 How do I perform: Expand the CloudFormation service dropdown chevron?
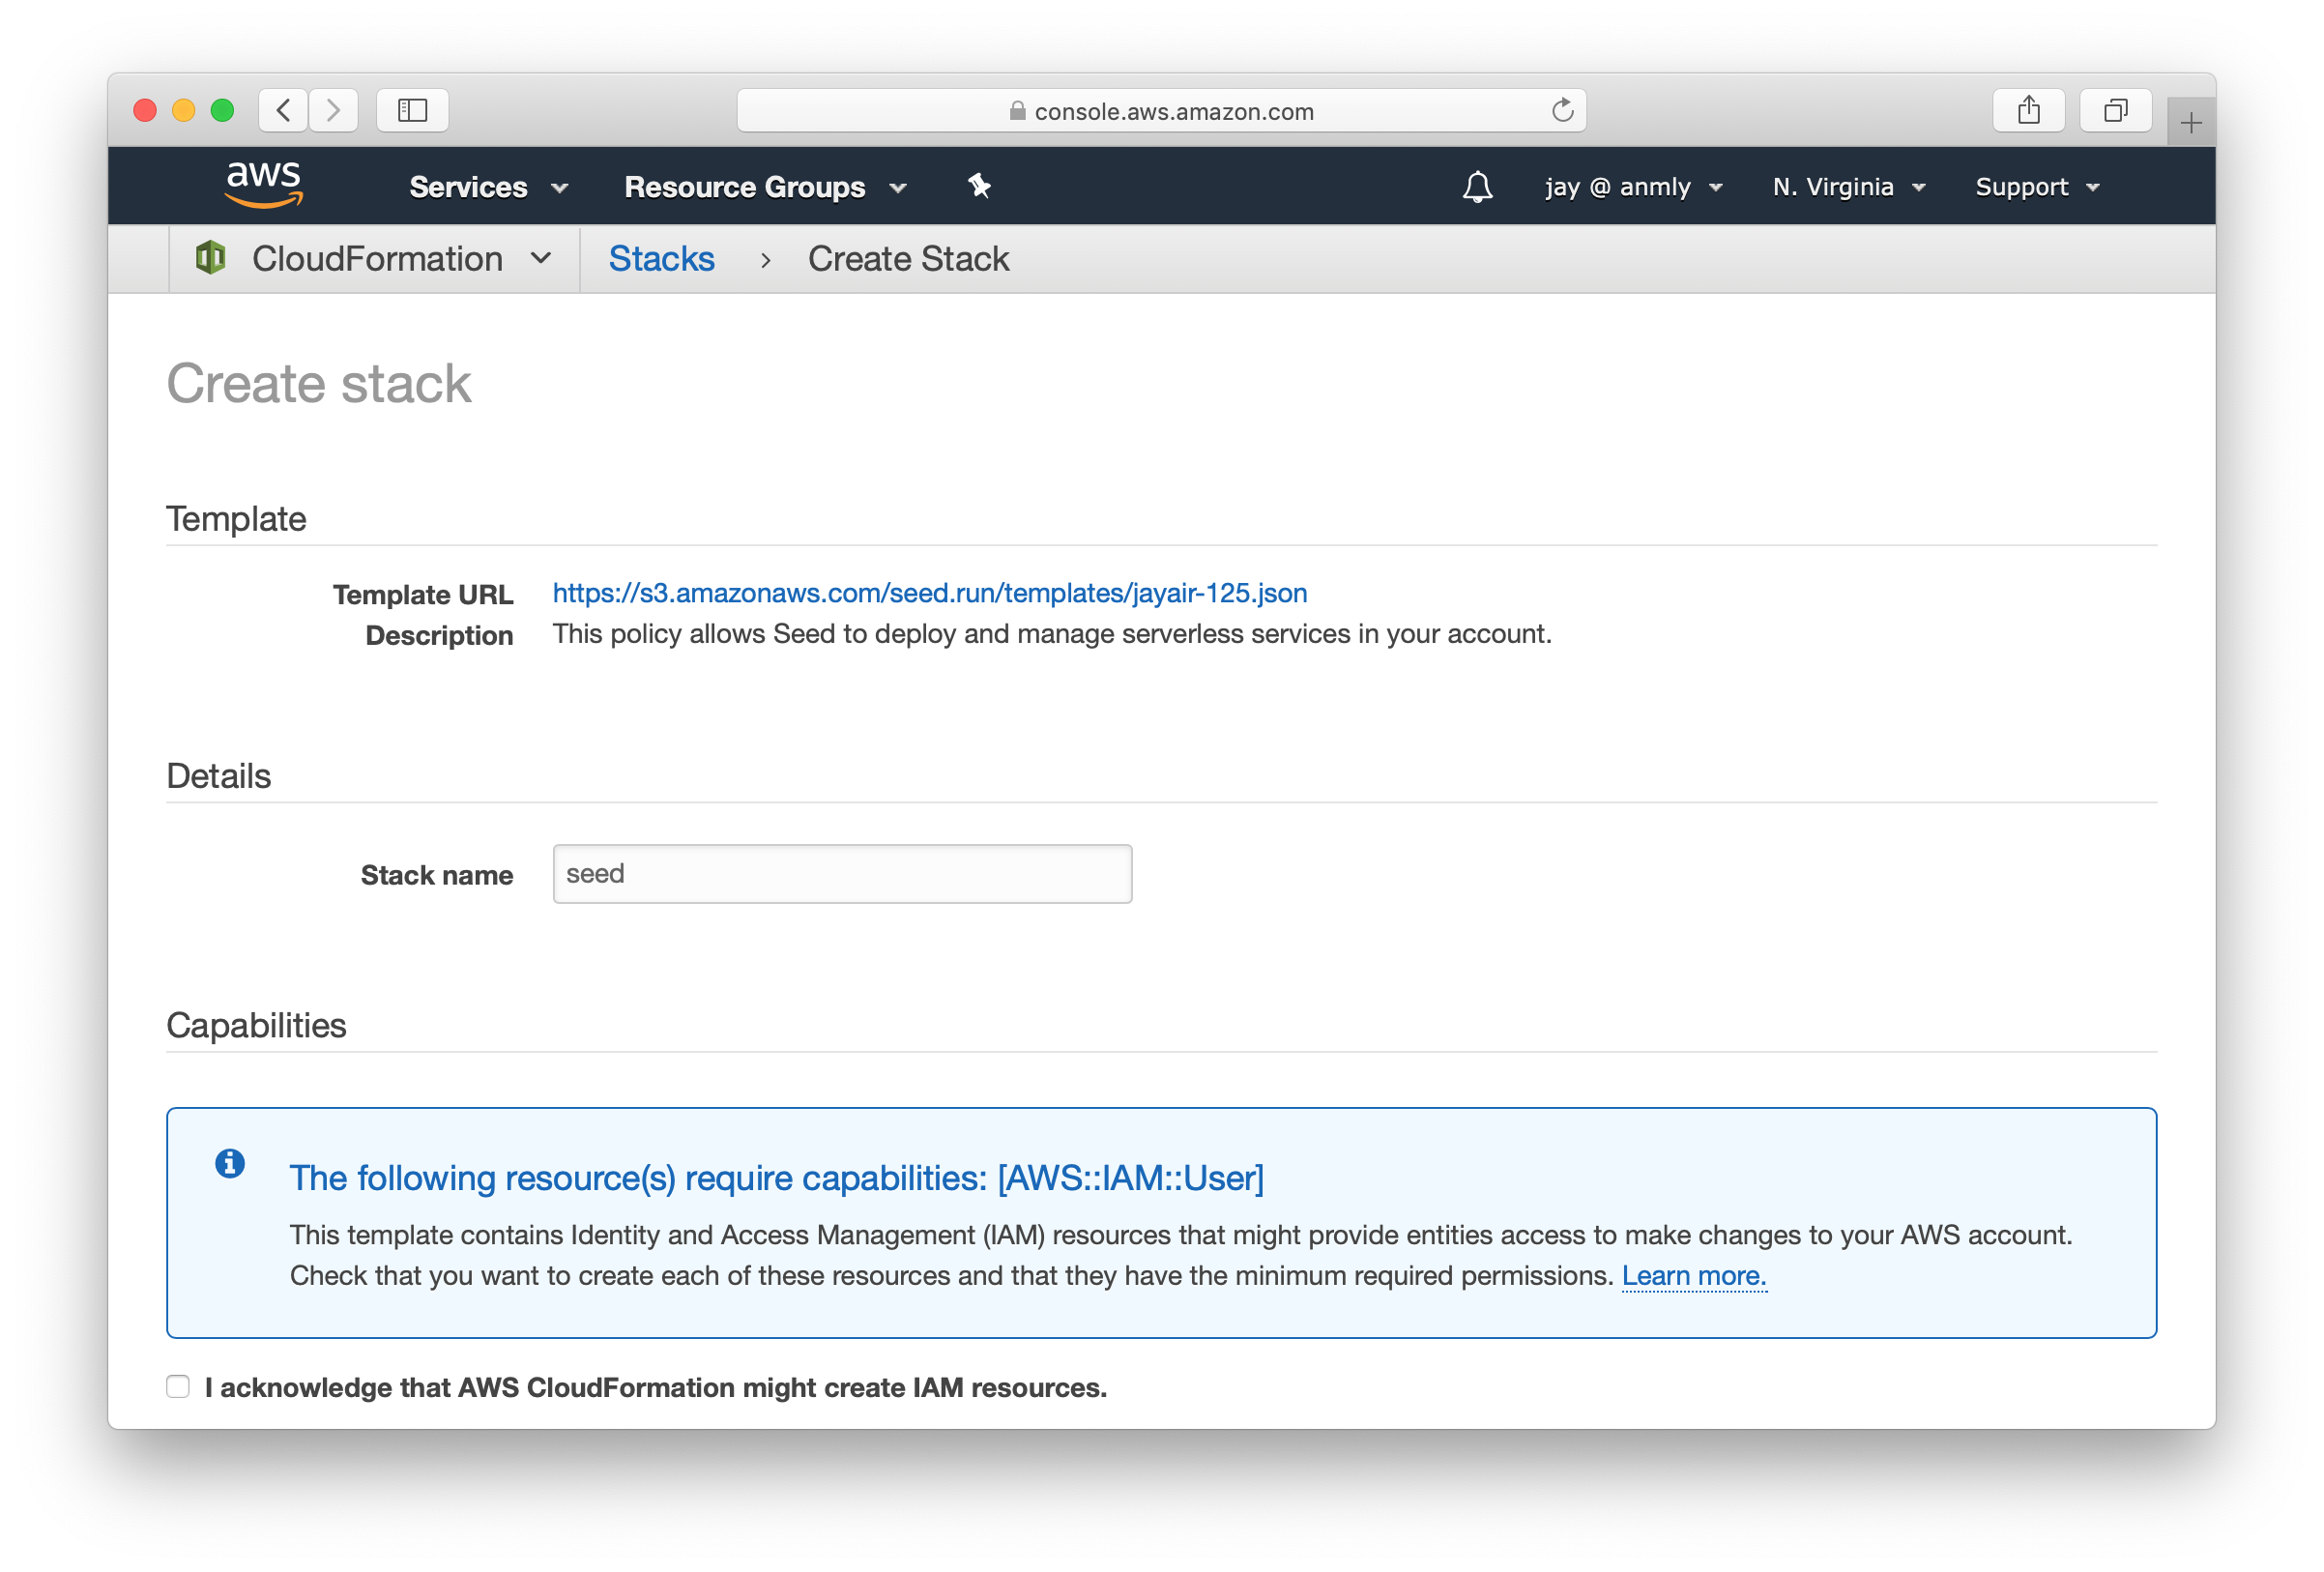pyautogui.click(x=541, y=258)
